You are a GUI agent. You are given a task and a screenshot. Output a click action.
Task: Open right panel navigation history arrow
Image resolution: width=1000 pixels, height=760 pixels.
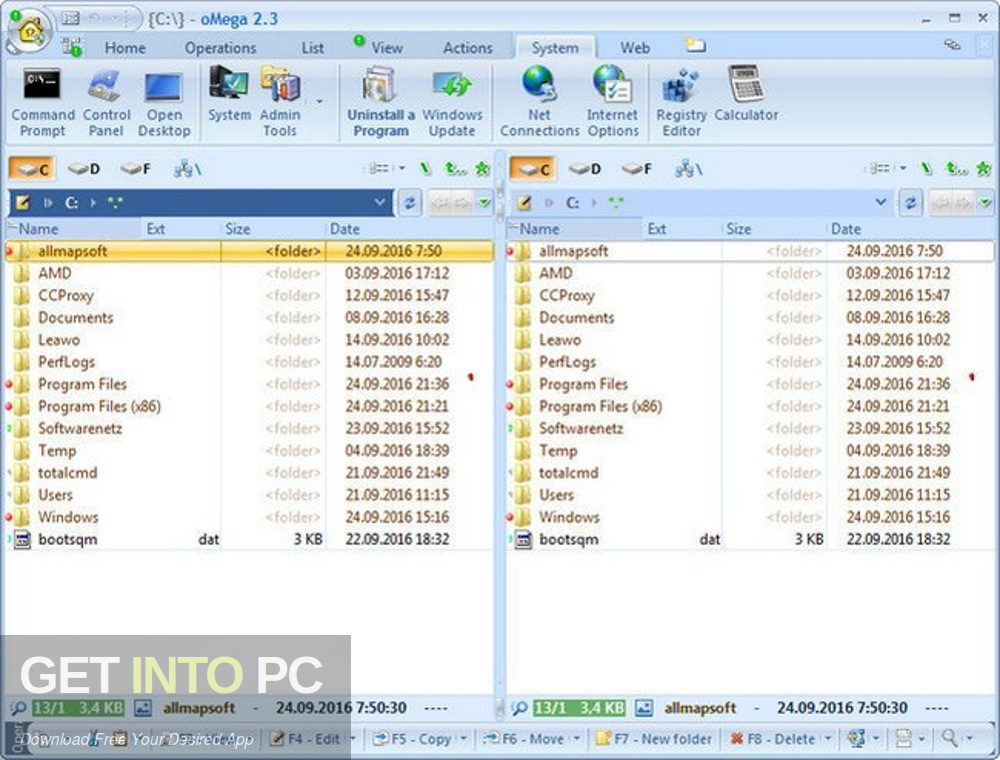coord(985,203)
